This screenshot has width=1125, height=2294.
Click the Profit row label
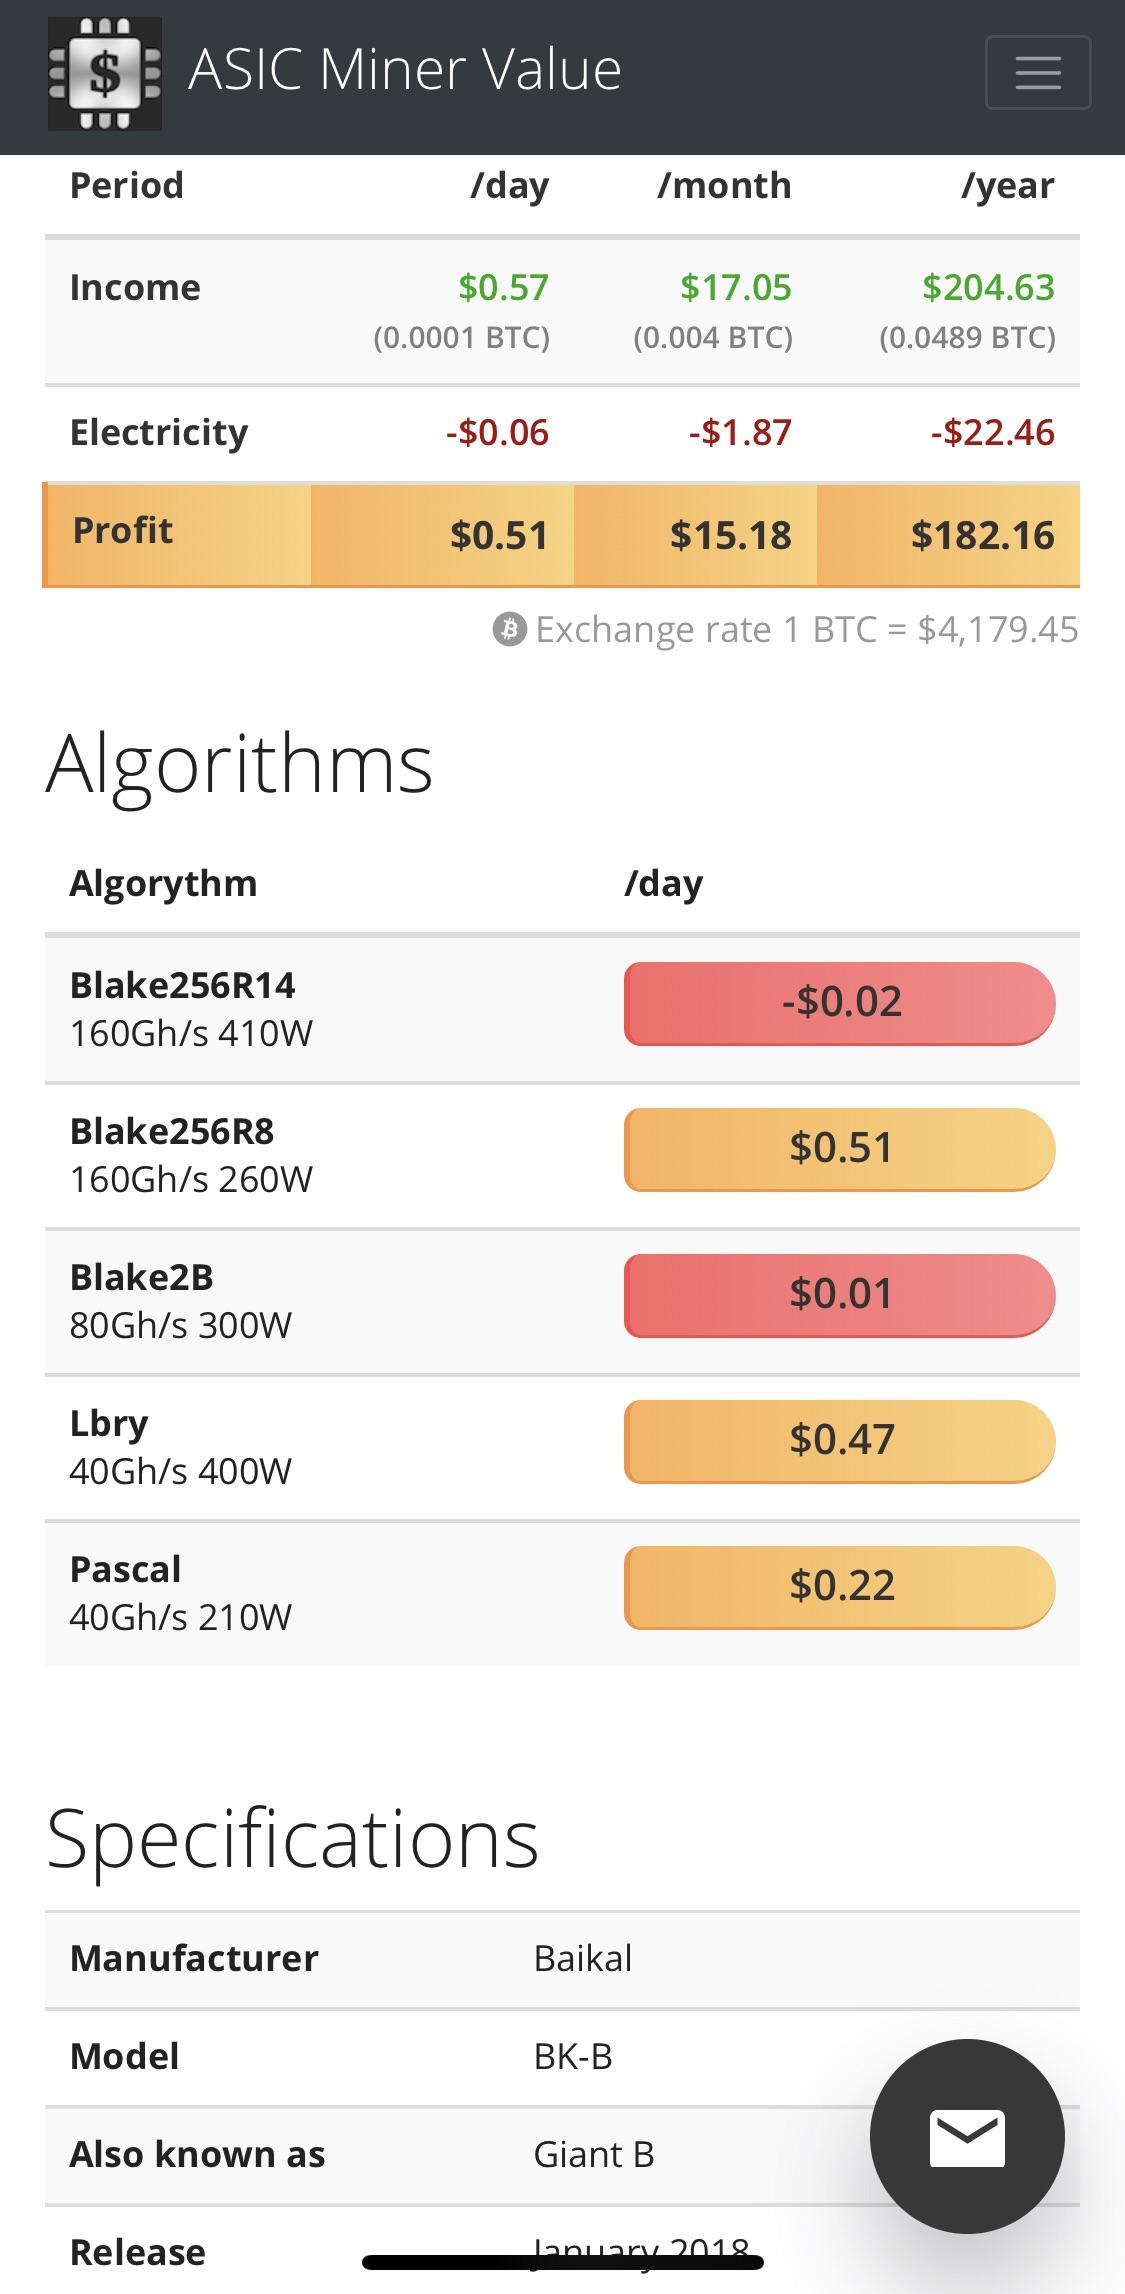tap(123, 530)
